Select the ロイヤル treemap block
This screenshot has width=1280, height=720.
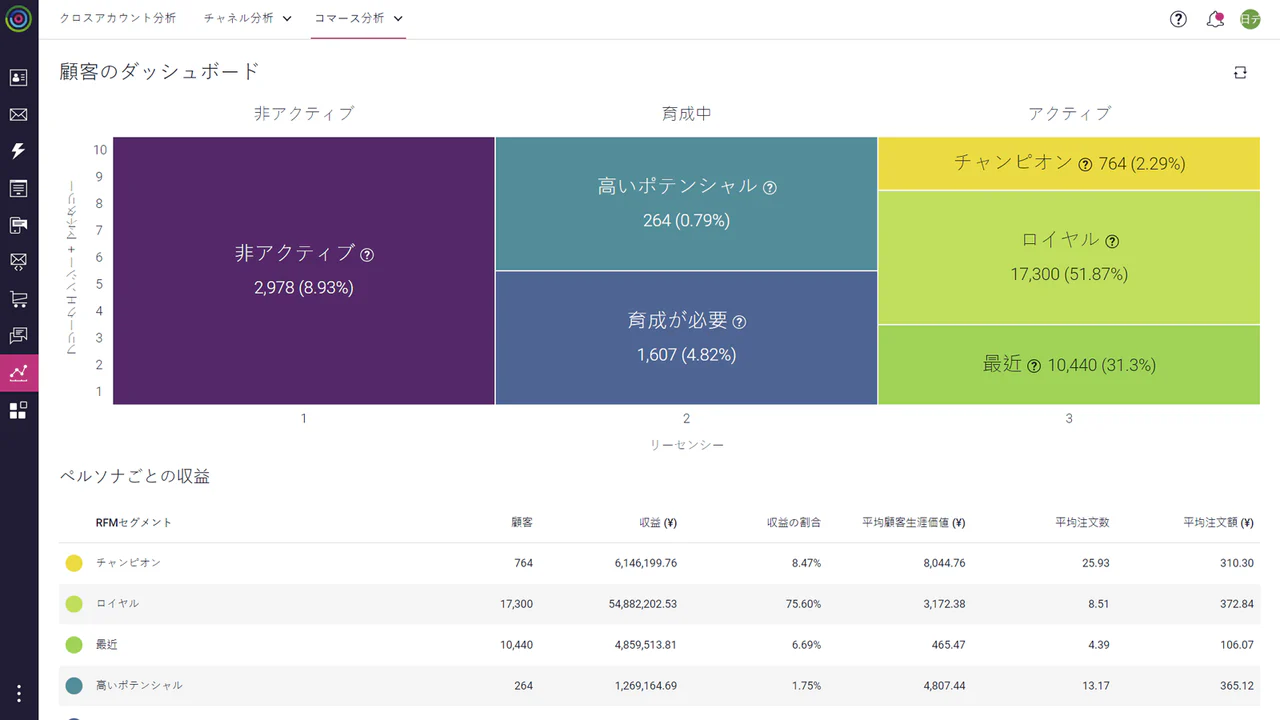click(1069, 257)
